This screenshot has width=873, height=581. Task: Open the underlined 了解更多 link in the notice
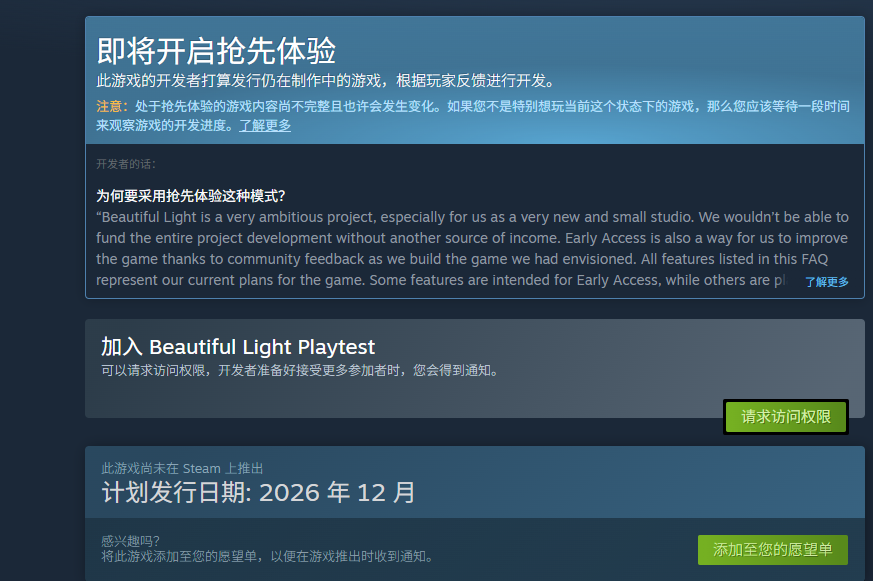(x=265, y=126)
